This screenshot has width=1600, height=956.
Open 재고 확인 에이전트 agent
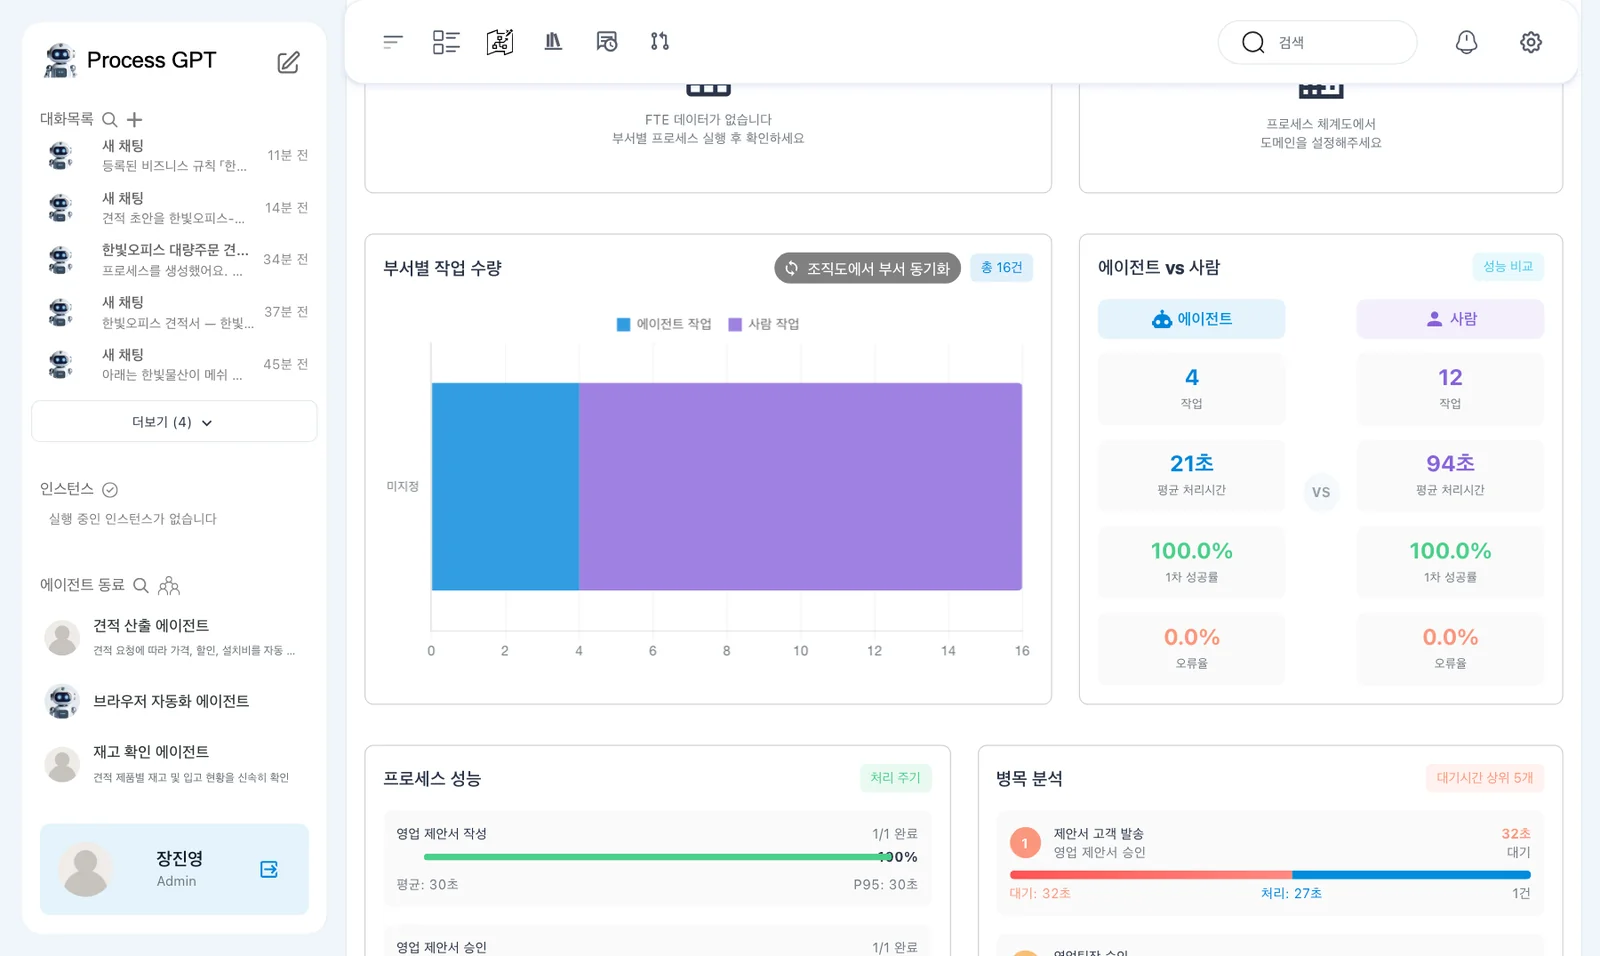tap(174, 764)
